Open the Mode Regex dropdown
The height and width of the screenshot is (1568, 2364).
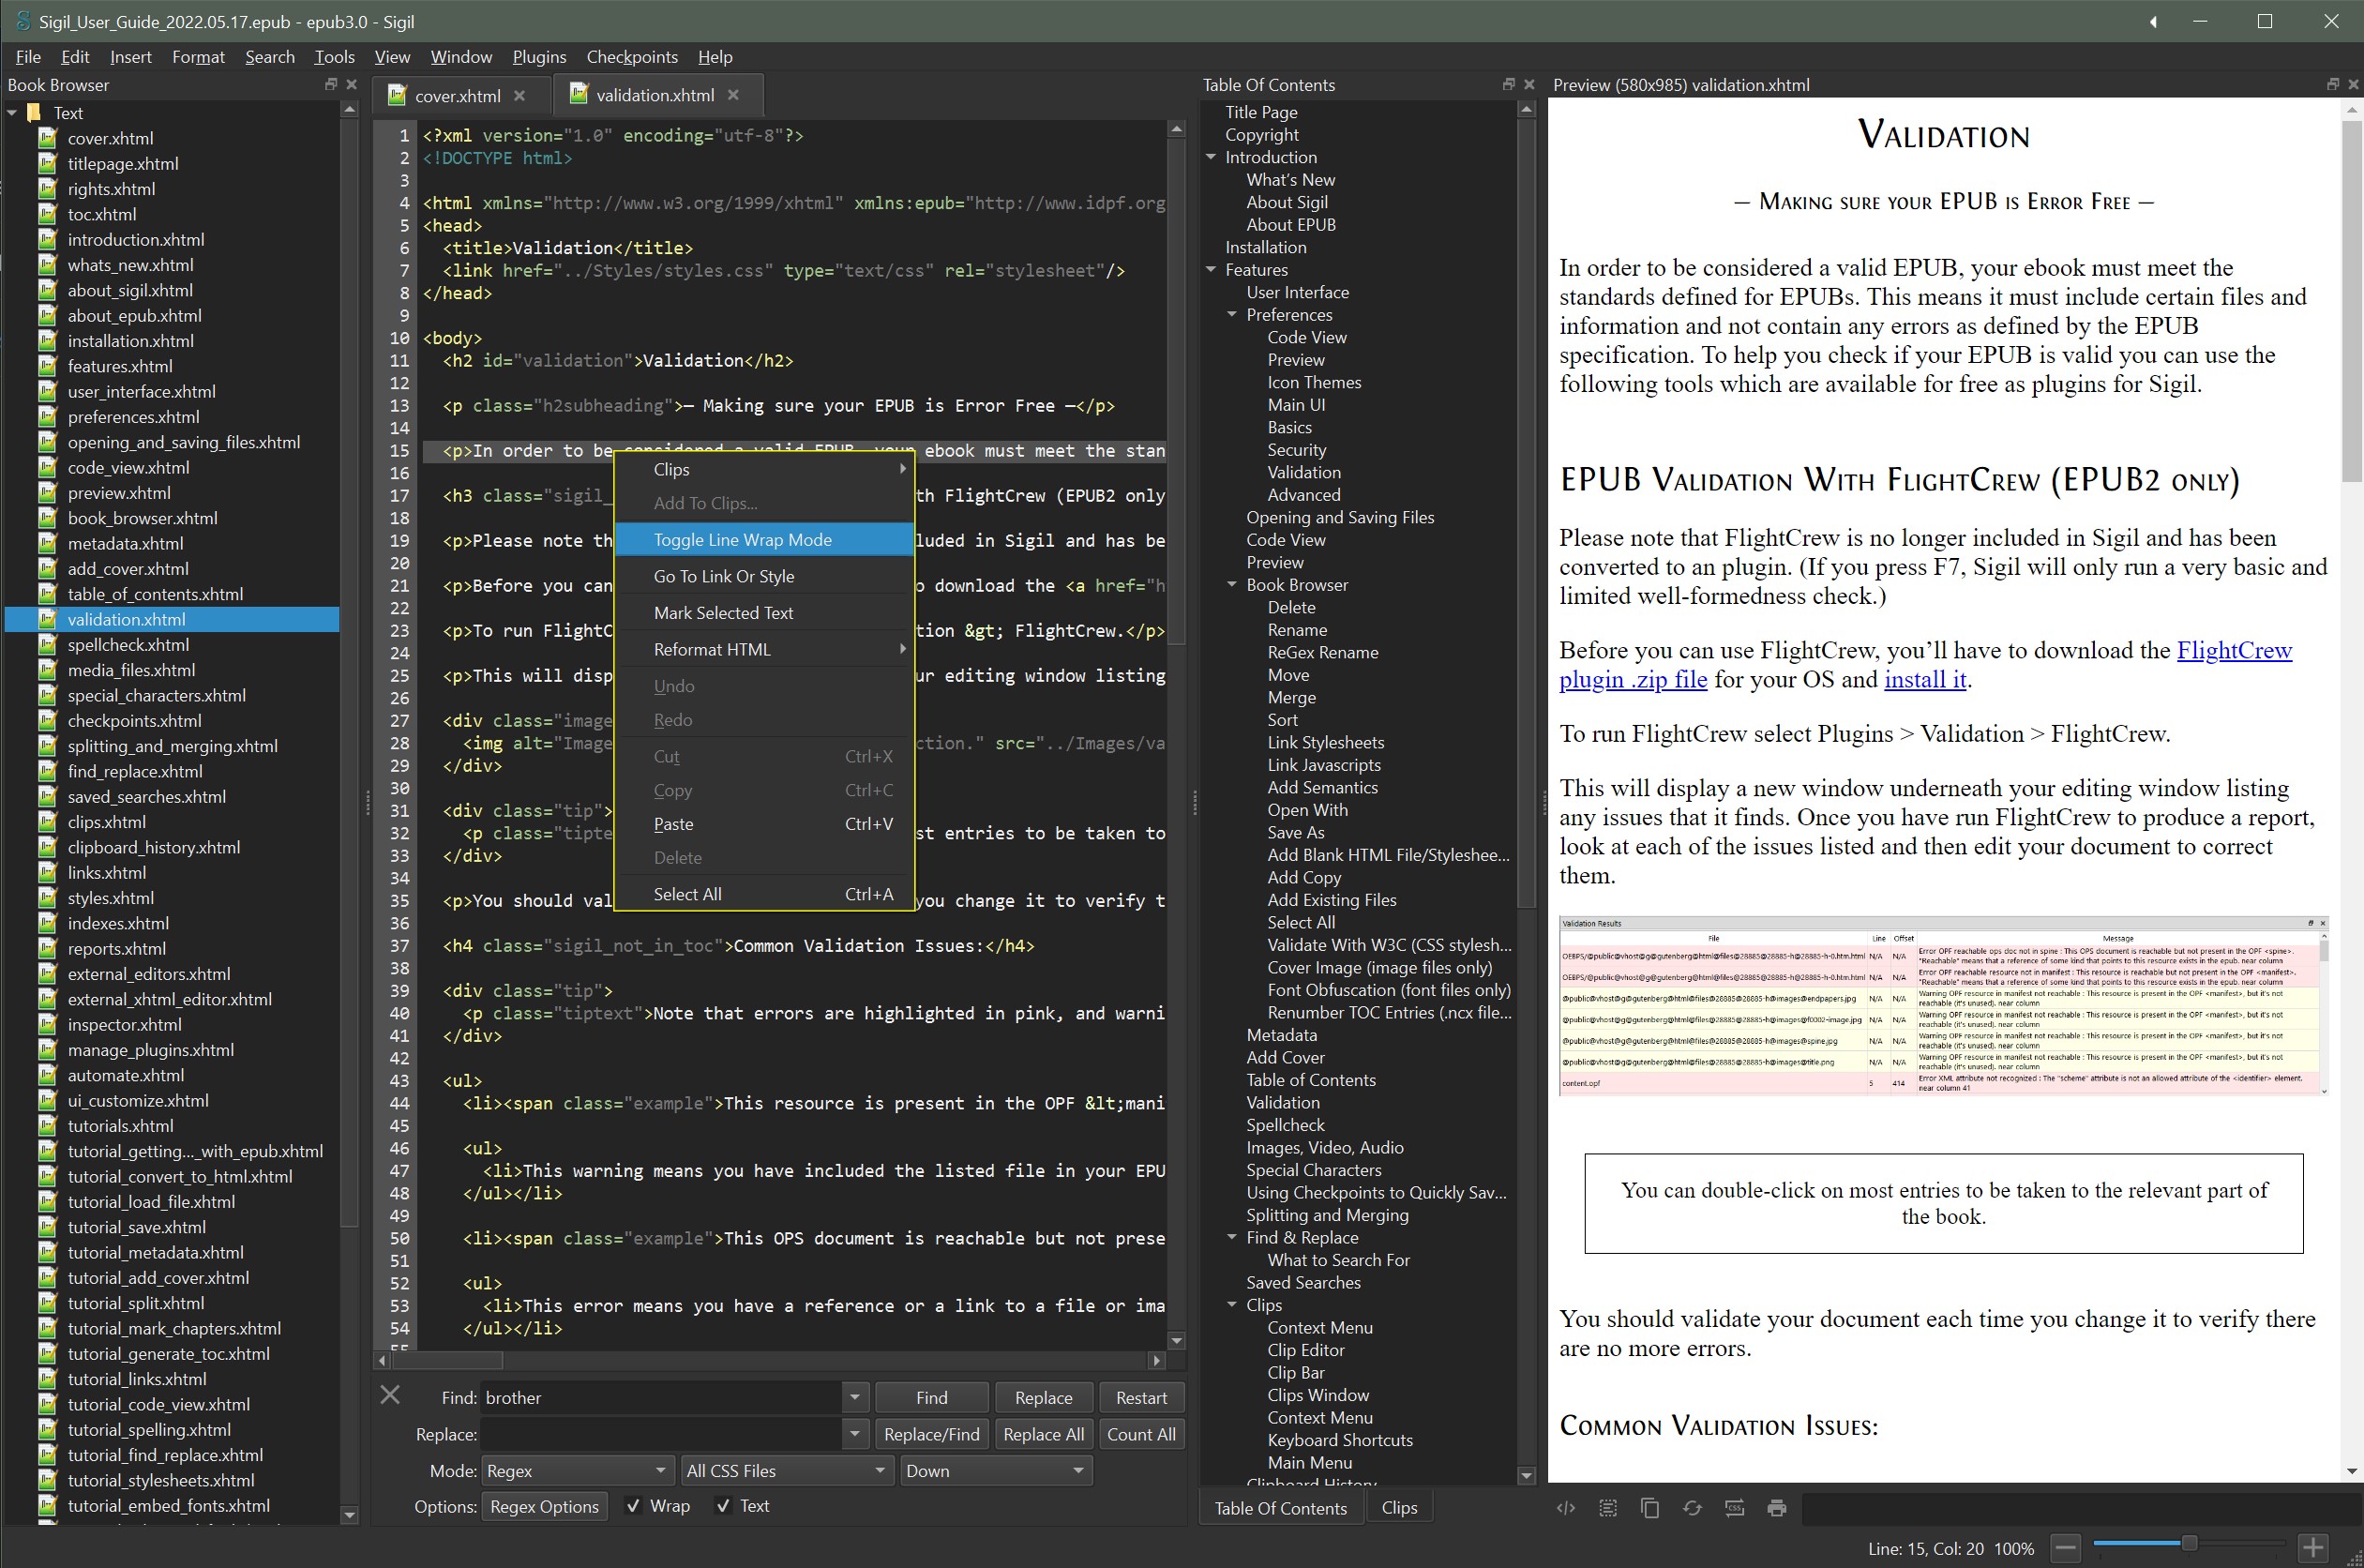click(x=576, y=1471)
